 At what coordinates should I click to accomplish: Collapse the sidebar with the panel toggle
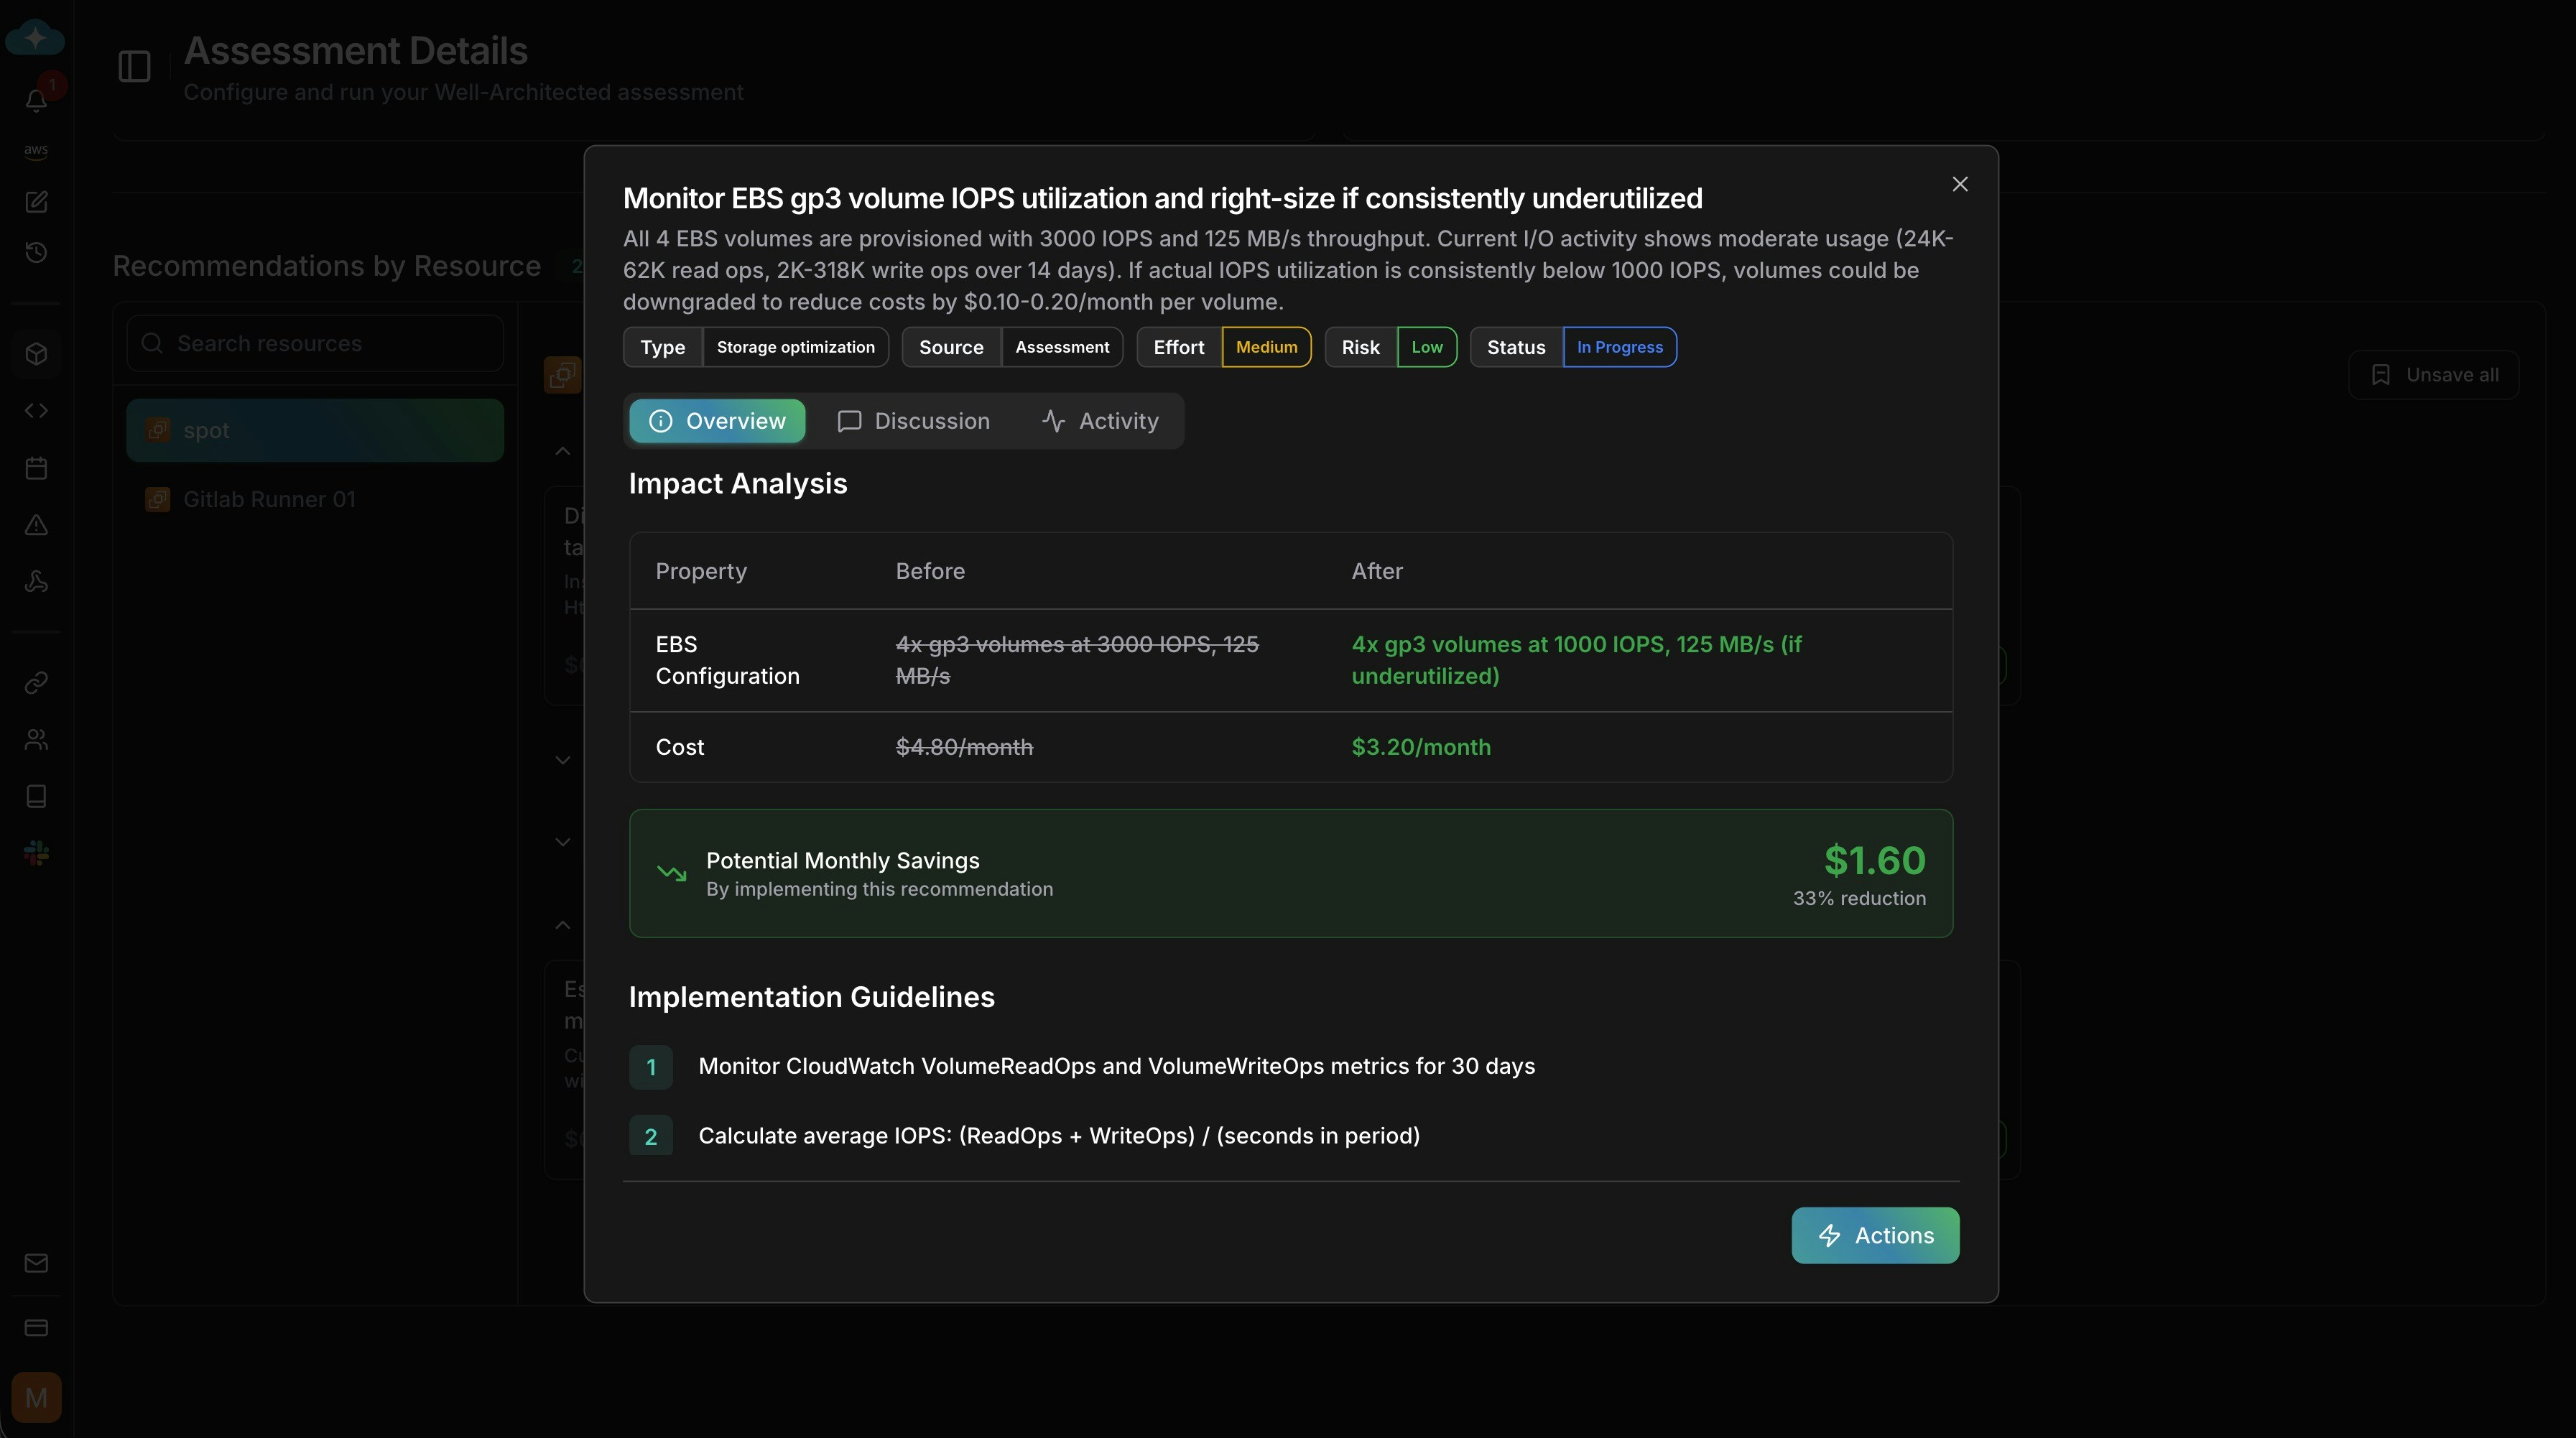(x=134, y=66)
